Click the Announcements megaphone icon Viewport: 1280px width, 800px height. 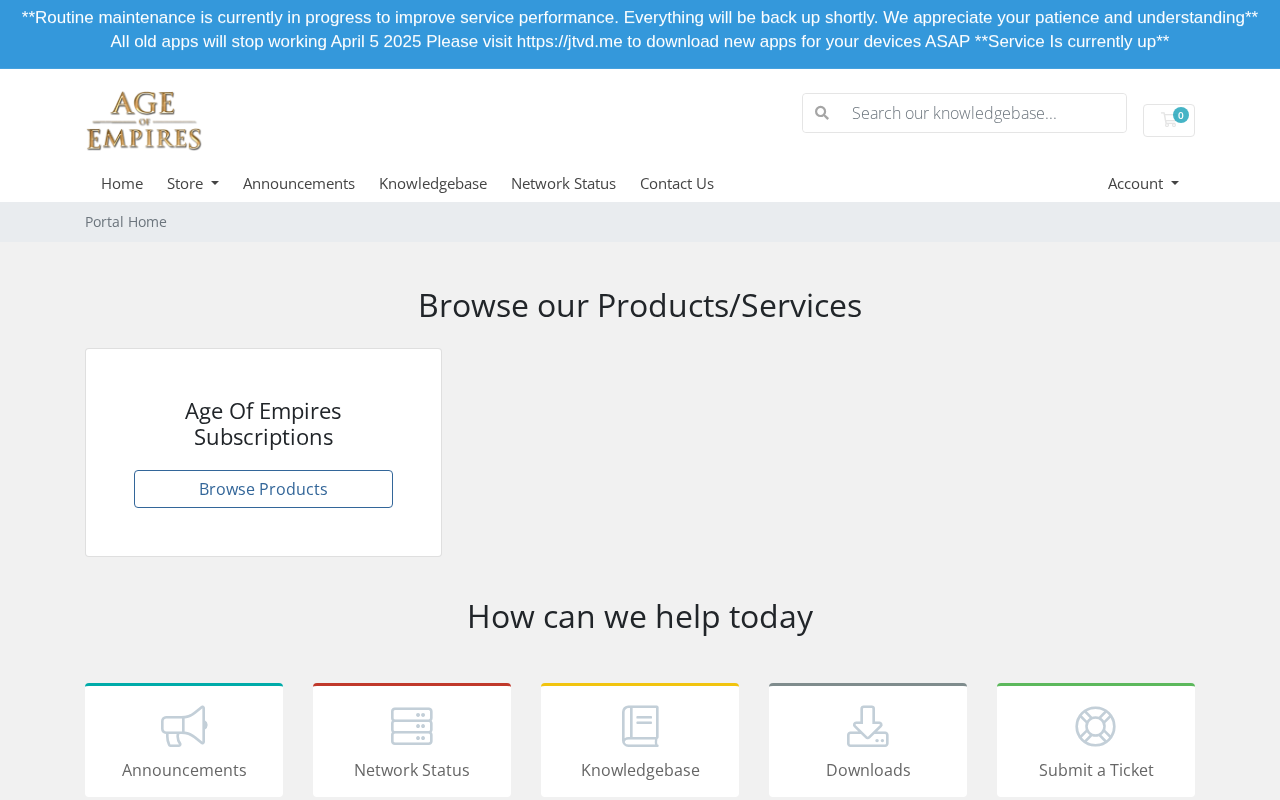point(184,726)
